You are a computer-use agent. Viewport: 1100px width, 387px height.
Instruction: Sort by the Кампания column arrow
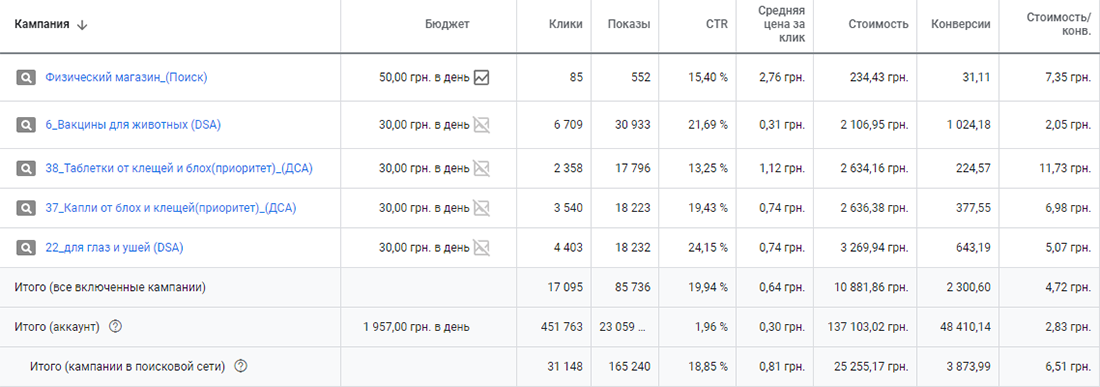(82, 25)
